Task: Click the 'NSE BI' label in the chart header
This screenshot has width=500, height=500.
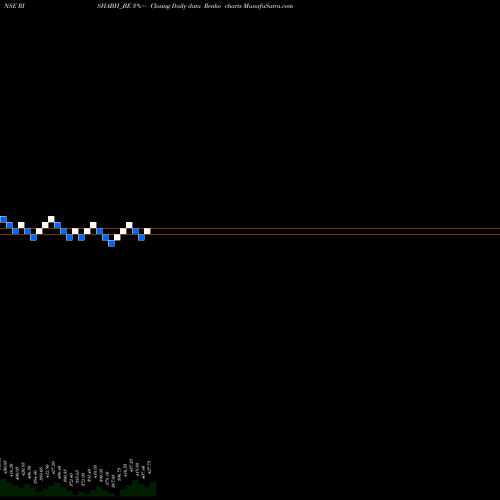Action: pos(14,6)
